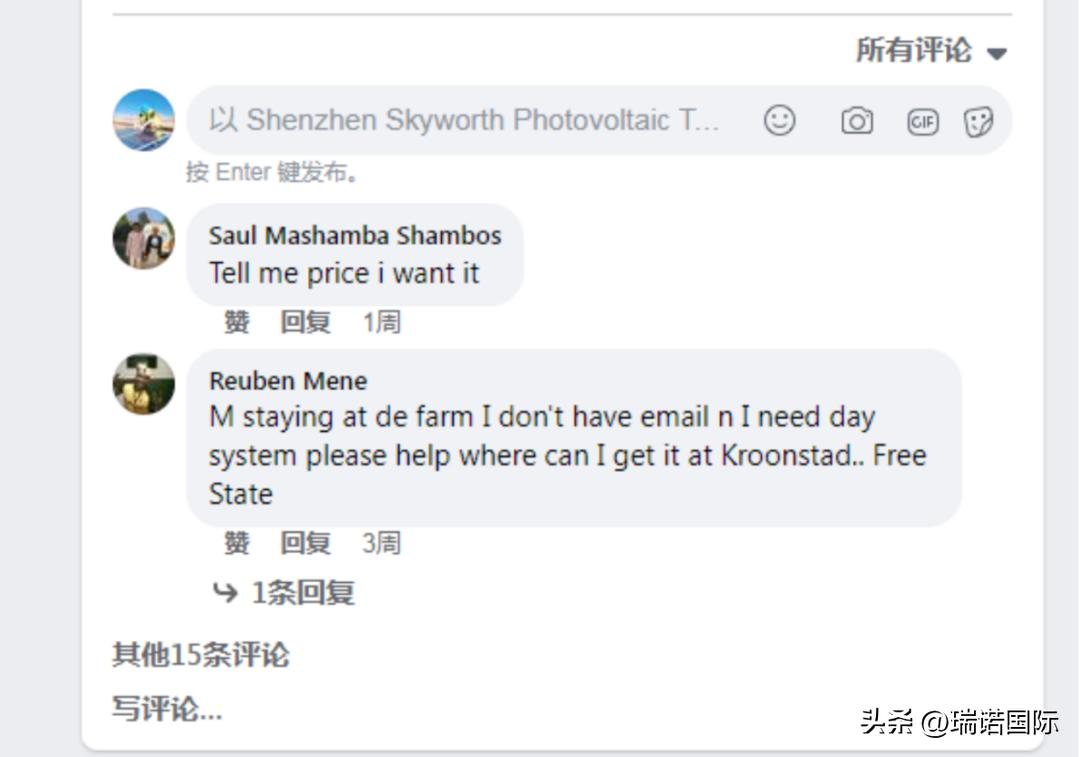Open the 3周 timestamp on Reuben's comment
This screenshot has width=1080, height=757.
pyautogui.click(x=381, y=543)
